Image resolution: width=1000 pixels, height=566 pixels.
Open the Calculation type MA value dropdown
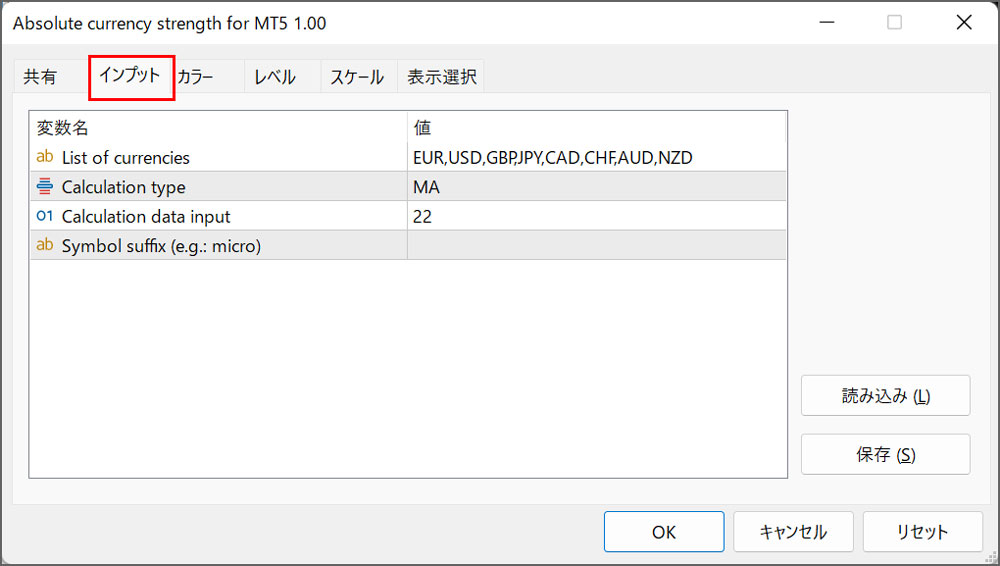tap(596, 186)
